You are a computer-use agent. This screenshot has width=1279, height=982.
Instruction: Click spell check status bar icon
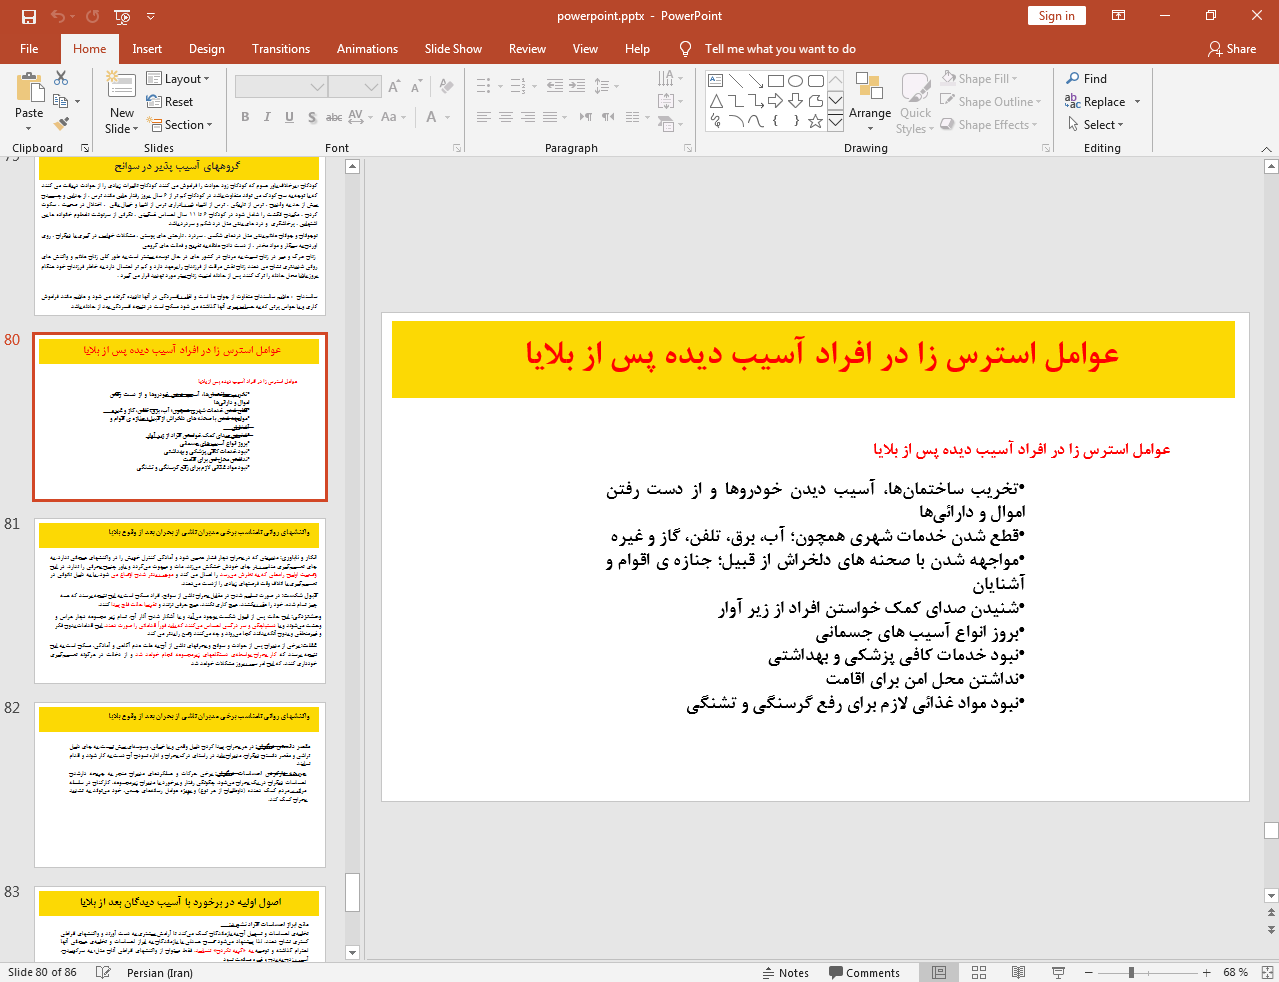pyautogui.click(x=103, y=973)
